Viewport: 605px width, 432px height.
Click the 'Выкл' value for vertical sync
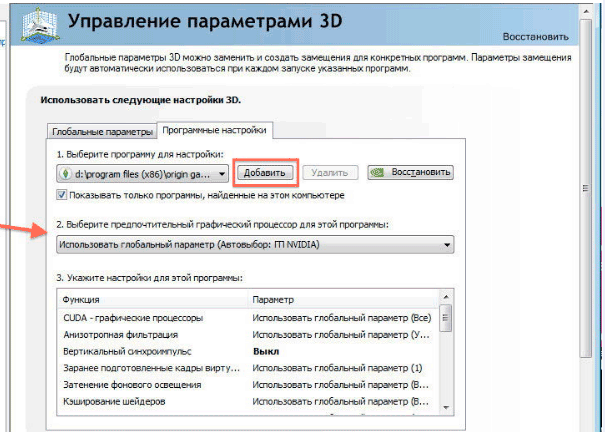click(266, 351)
